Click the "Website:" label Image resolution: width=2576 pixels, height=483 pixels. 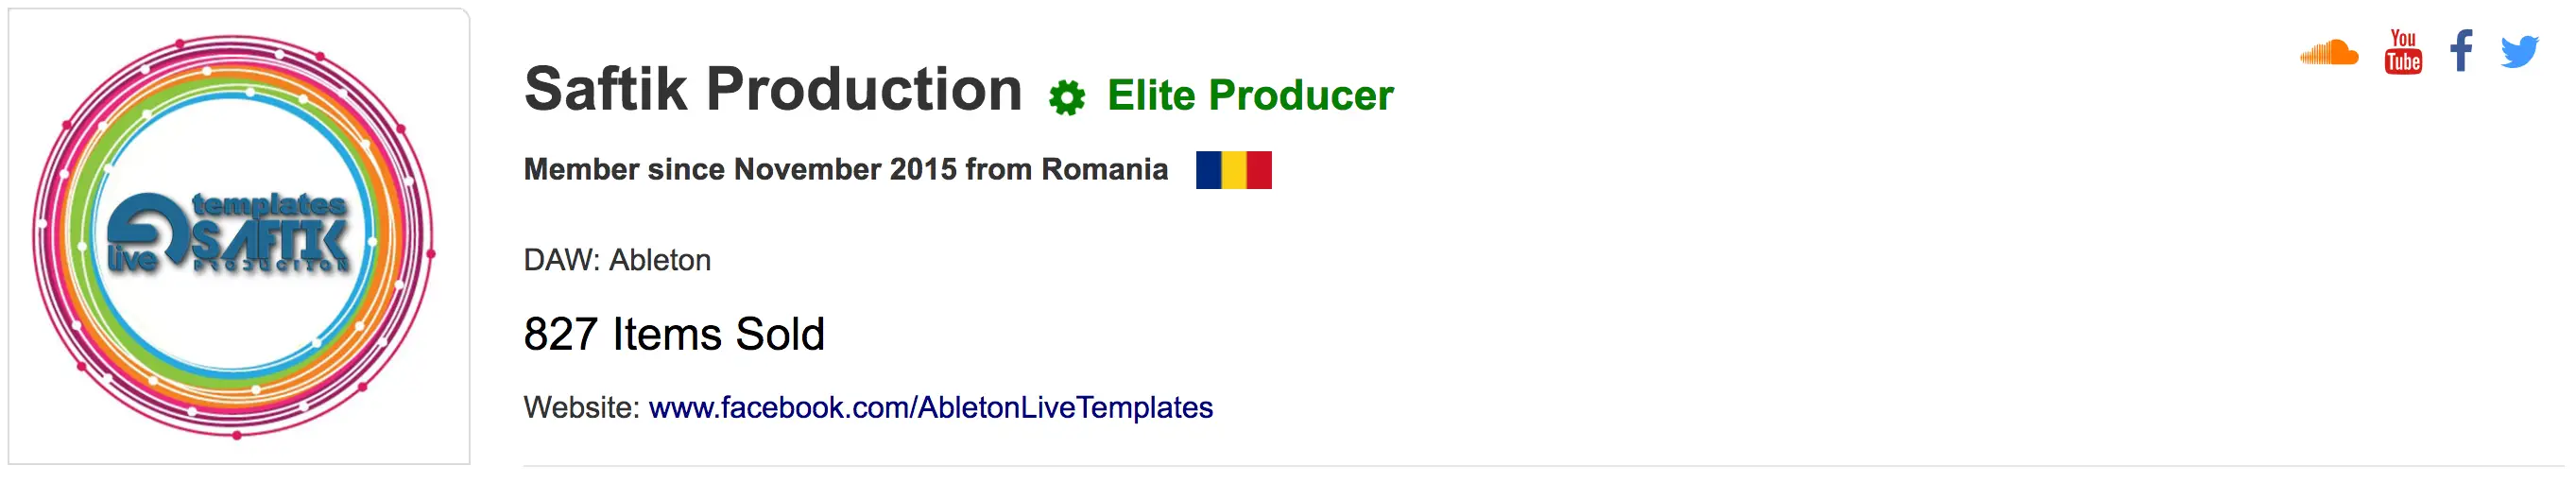click(x=581, y=408)
